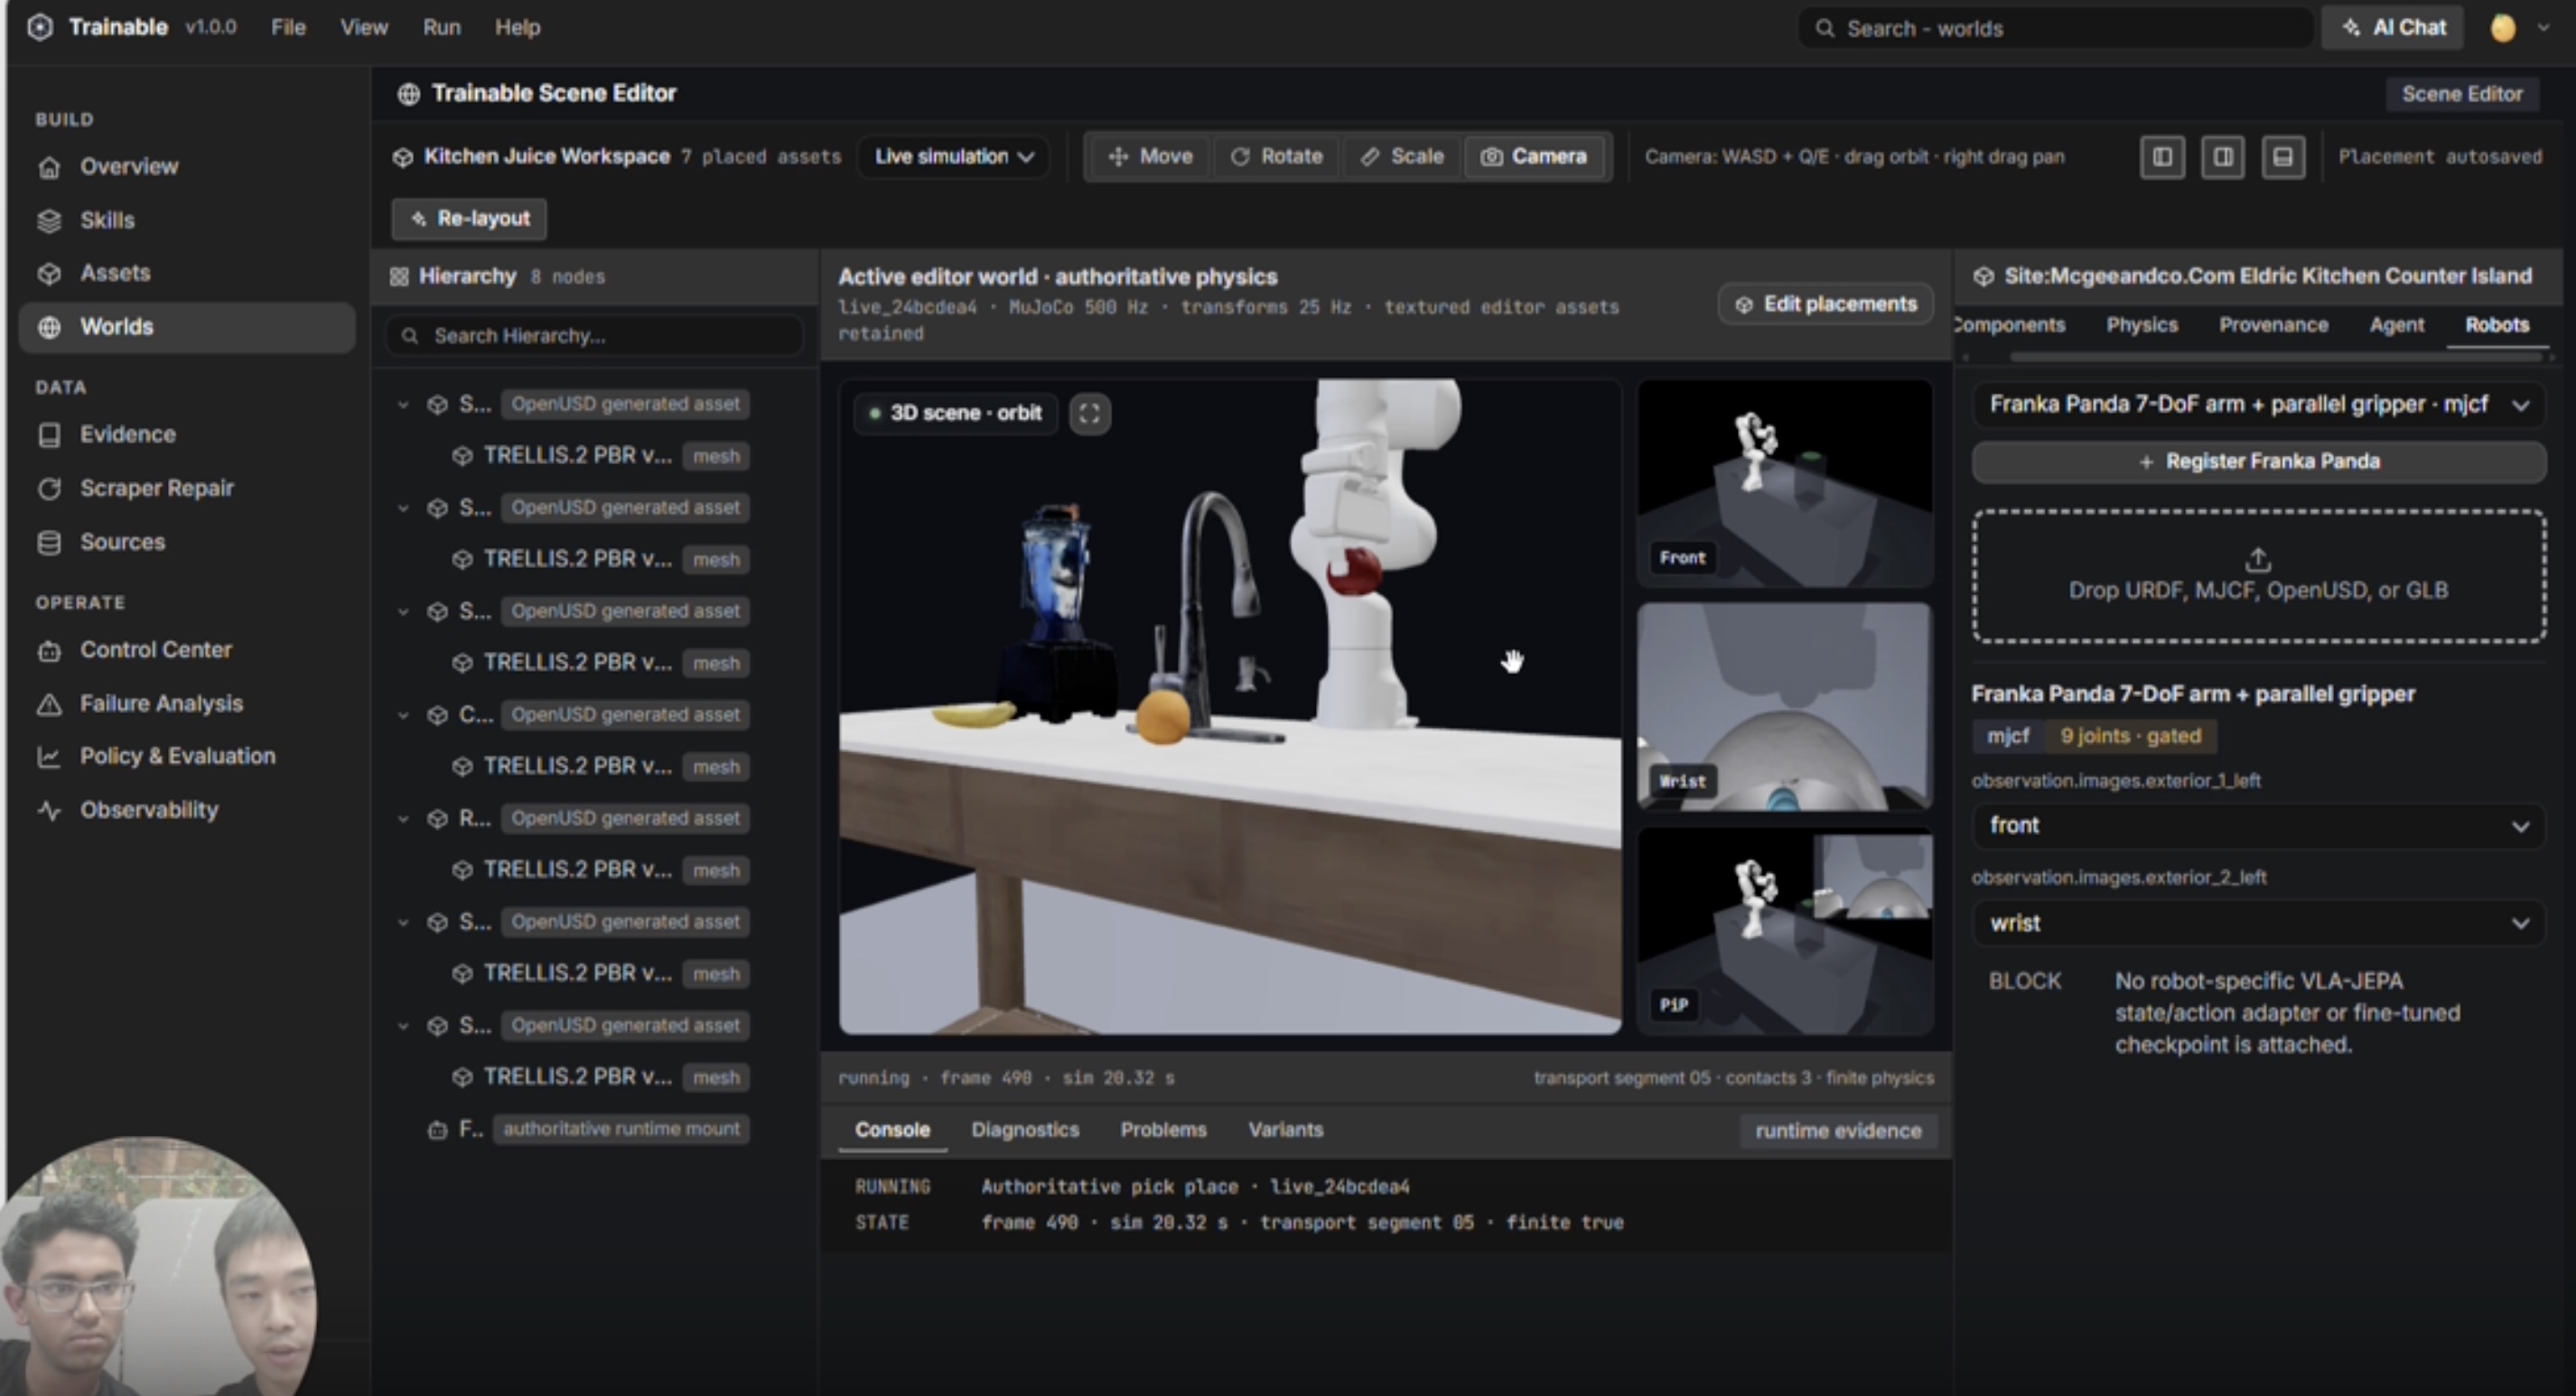Image resolution: width=2576 pixels, height=1396 pixels.
Task: Open Failure Analysis
Action: [160, 704]
